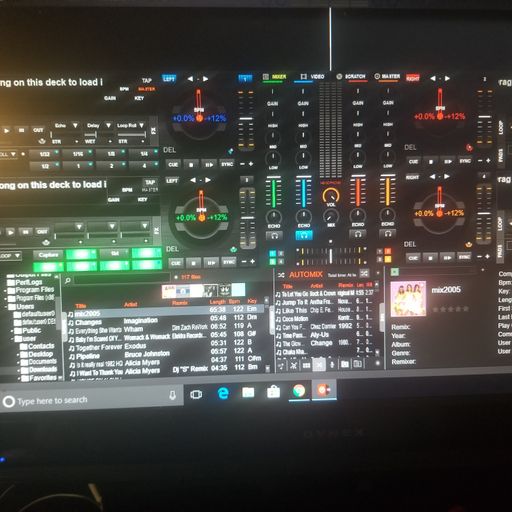Open File Explorer from the taskbar
This screenshot has height=512, width=512.
(x=248, y=392)
